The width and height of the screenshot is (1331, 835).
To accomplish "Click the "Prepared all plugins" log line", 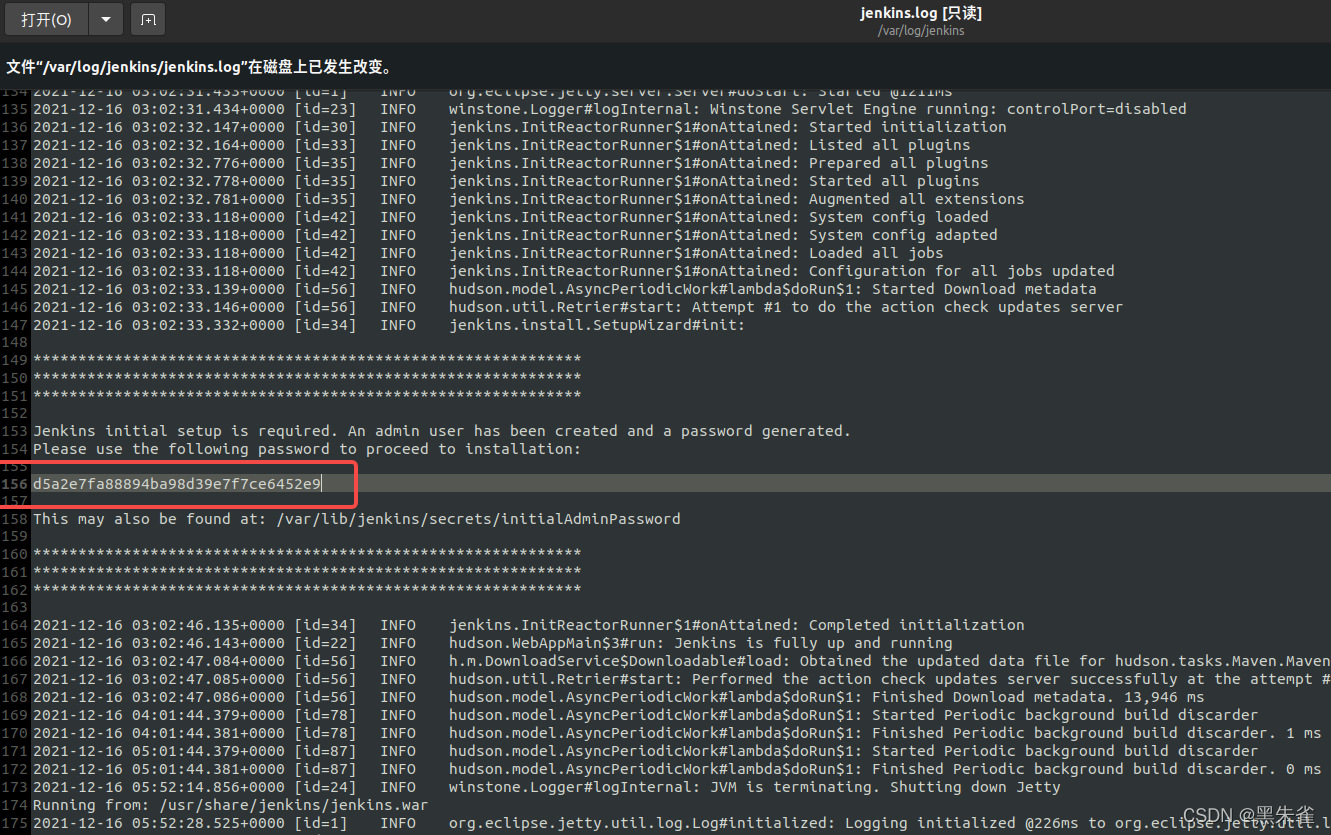I will pyautogui.click(x=511, y=163).
